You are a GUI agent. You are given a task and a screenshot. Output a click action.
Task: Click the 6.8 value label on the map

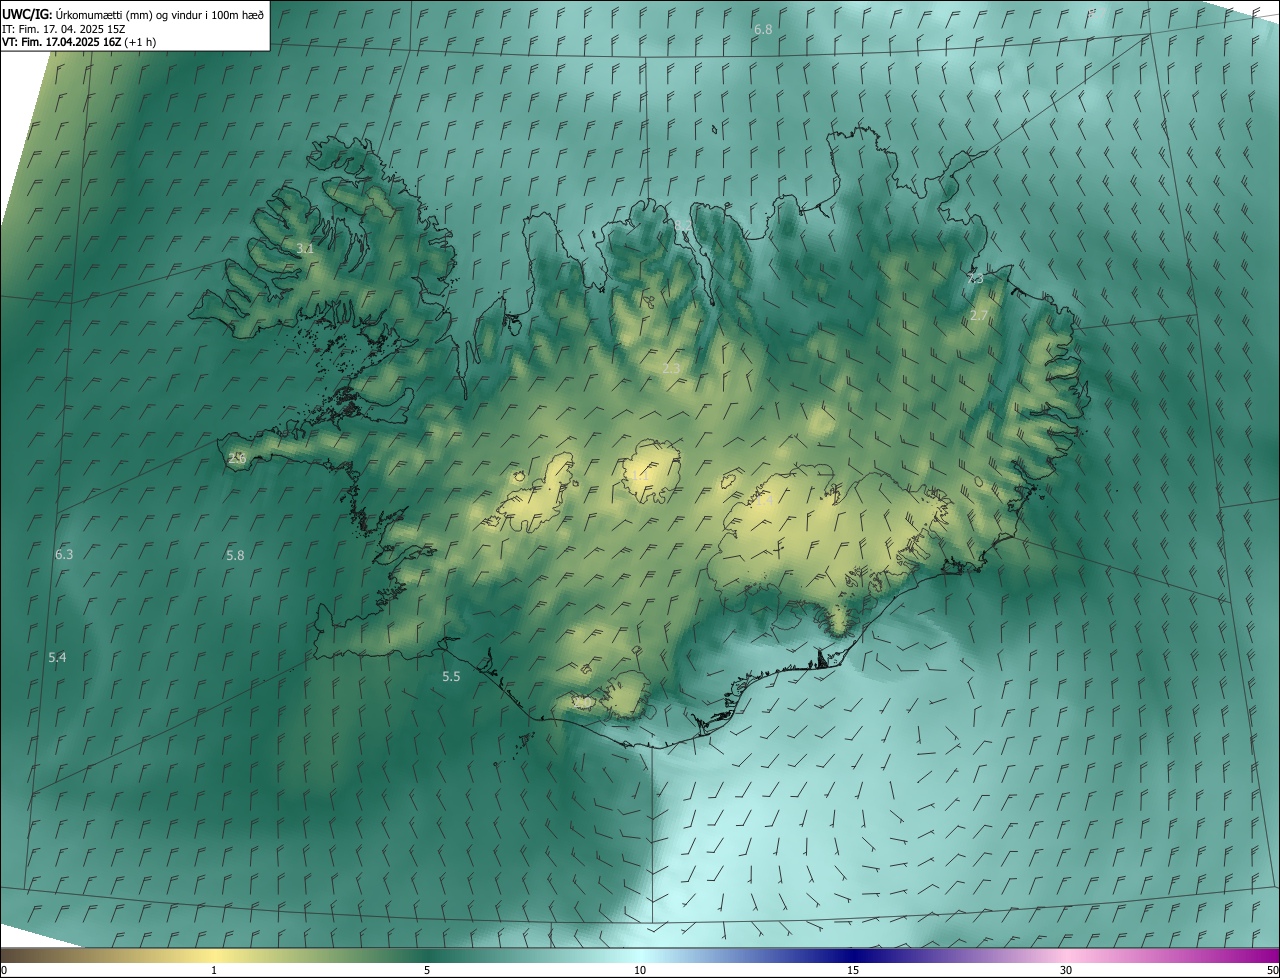pos(763,30)
